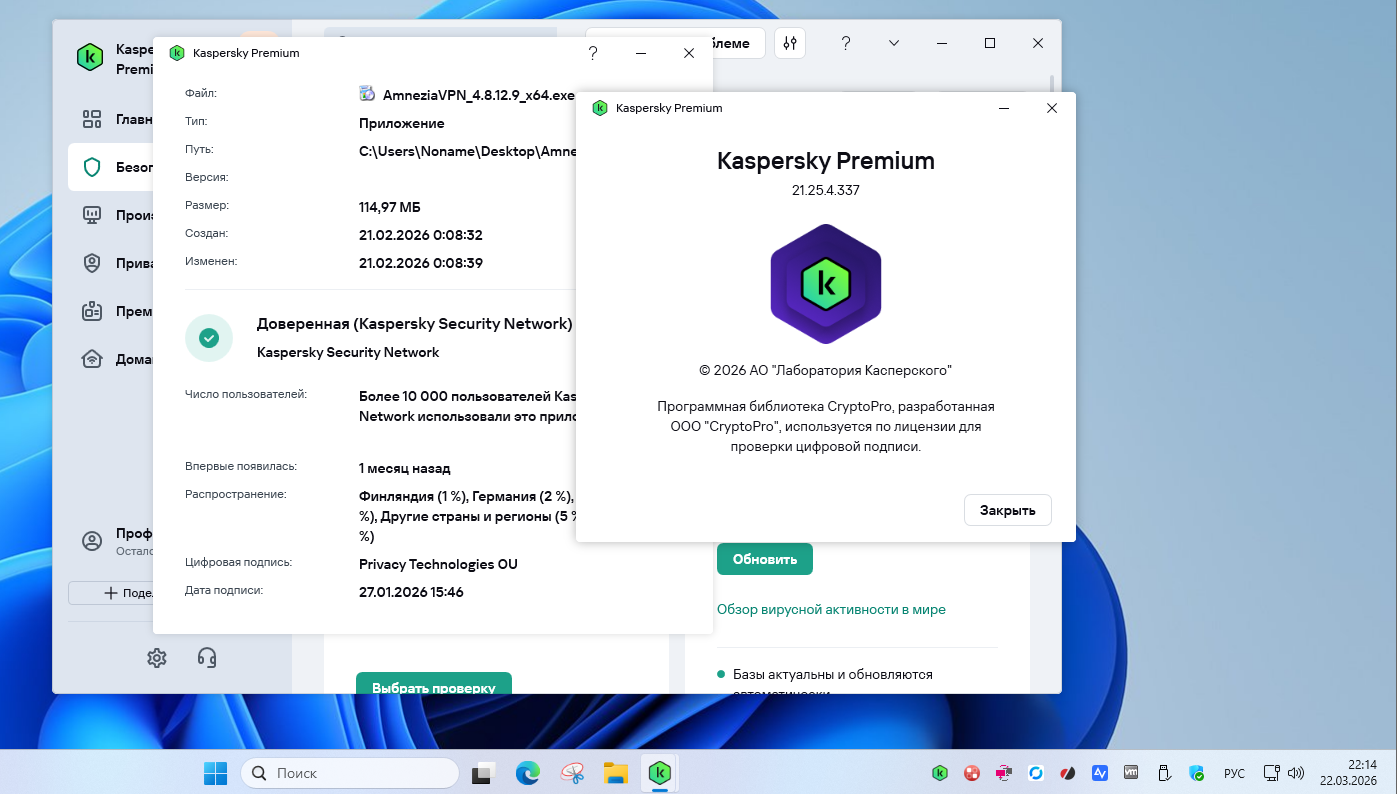Switch the РУС input language indicator
This screenshot has width=1397, height=794.
pyautogui.click(x=1235, y=773)
